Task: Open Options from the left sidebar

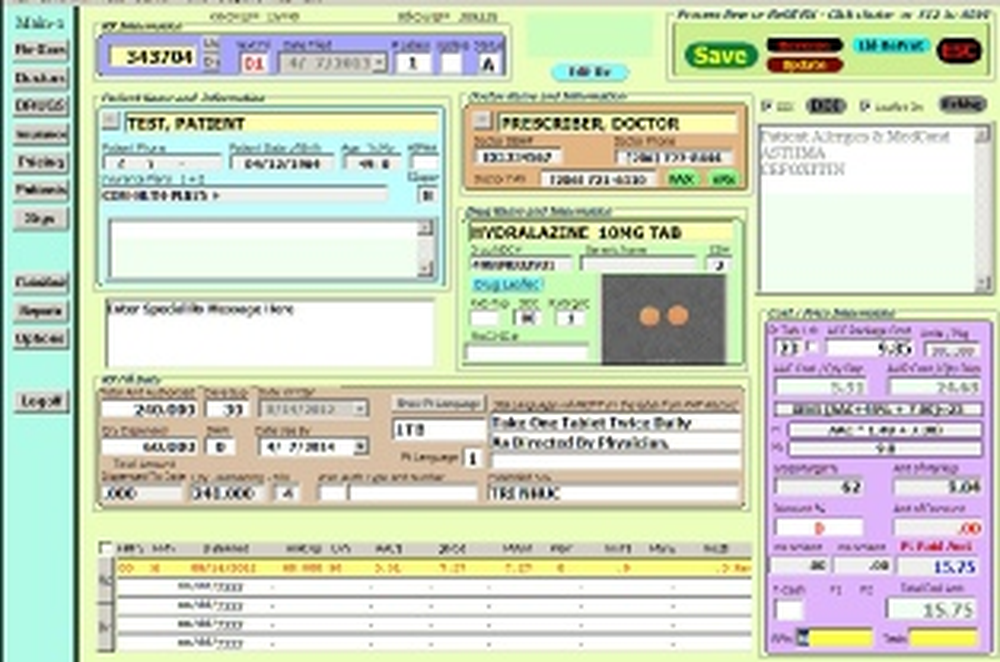Action: pos(41,339)
